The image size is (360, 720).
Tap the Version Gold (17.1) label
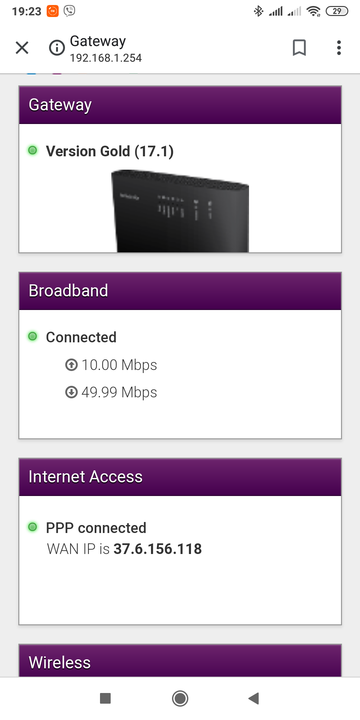(110, 151)
